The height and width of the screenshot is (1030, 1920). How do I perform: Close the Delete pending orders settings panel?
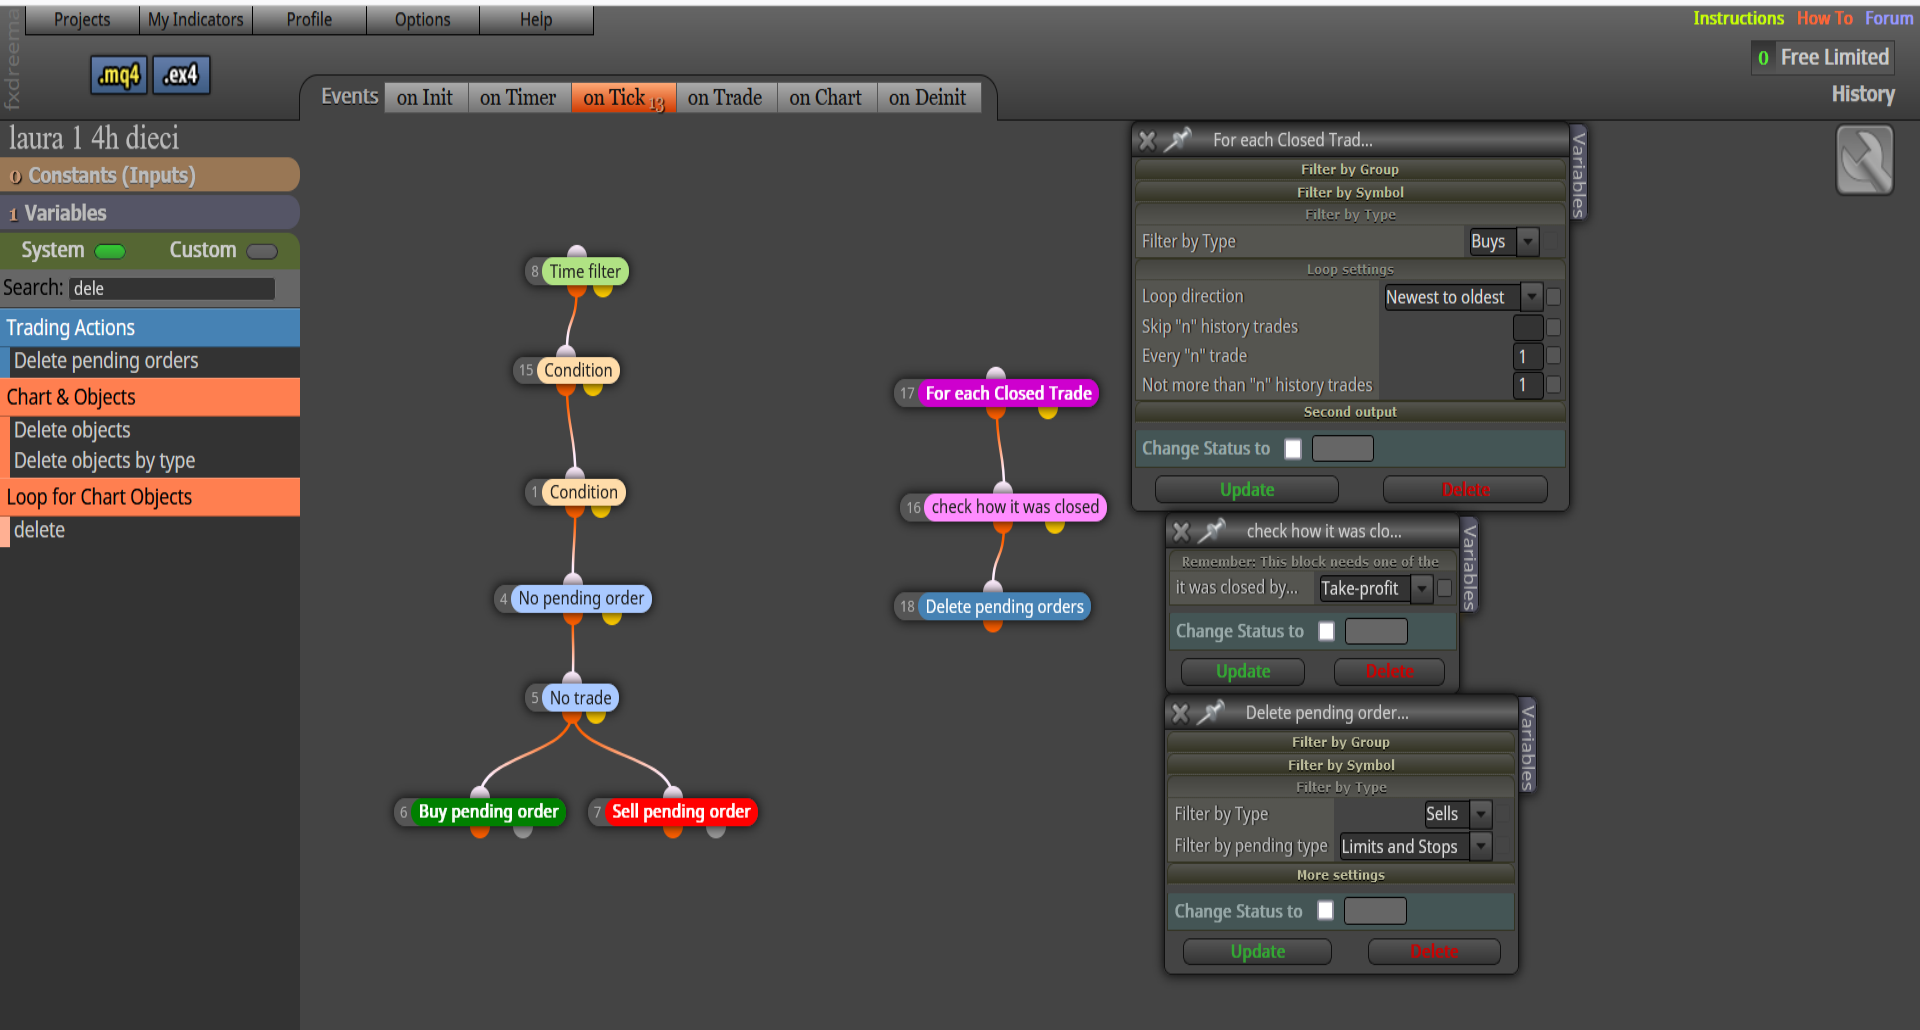1180,713
